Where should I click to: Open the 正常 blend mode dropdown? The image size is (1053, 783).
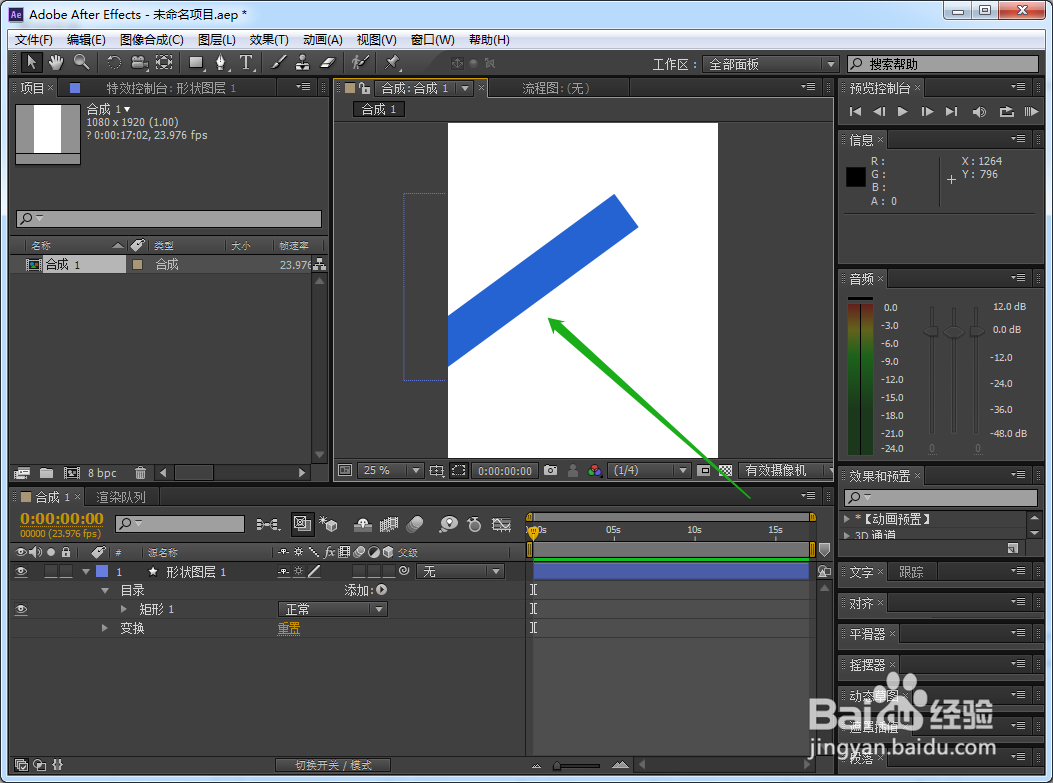tap(332, 609)
